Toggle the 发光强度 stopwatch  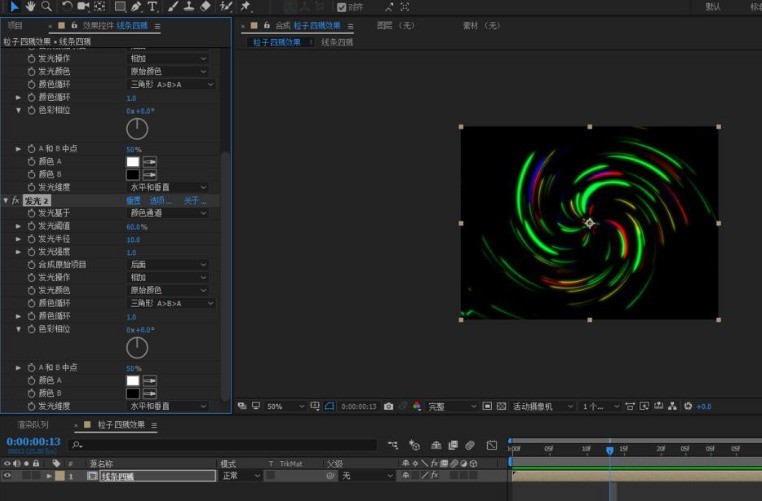[x=32, y=252]
